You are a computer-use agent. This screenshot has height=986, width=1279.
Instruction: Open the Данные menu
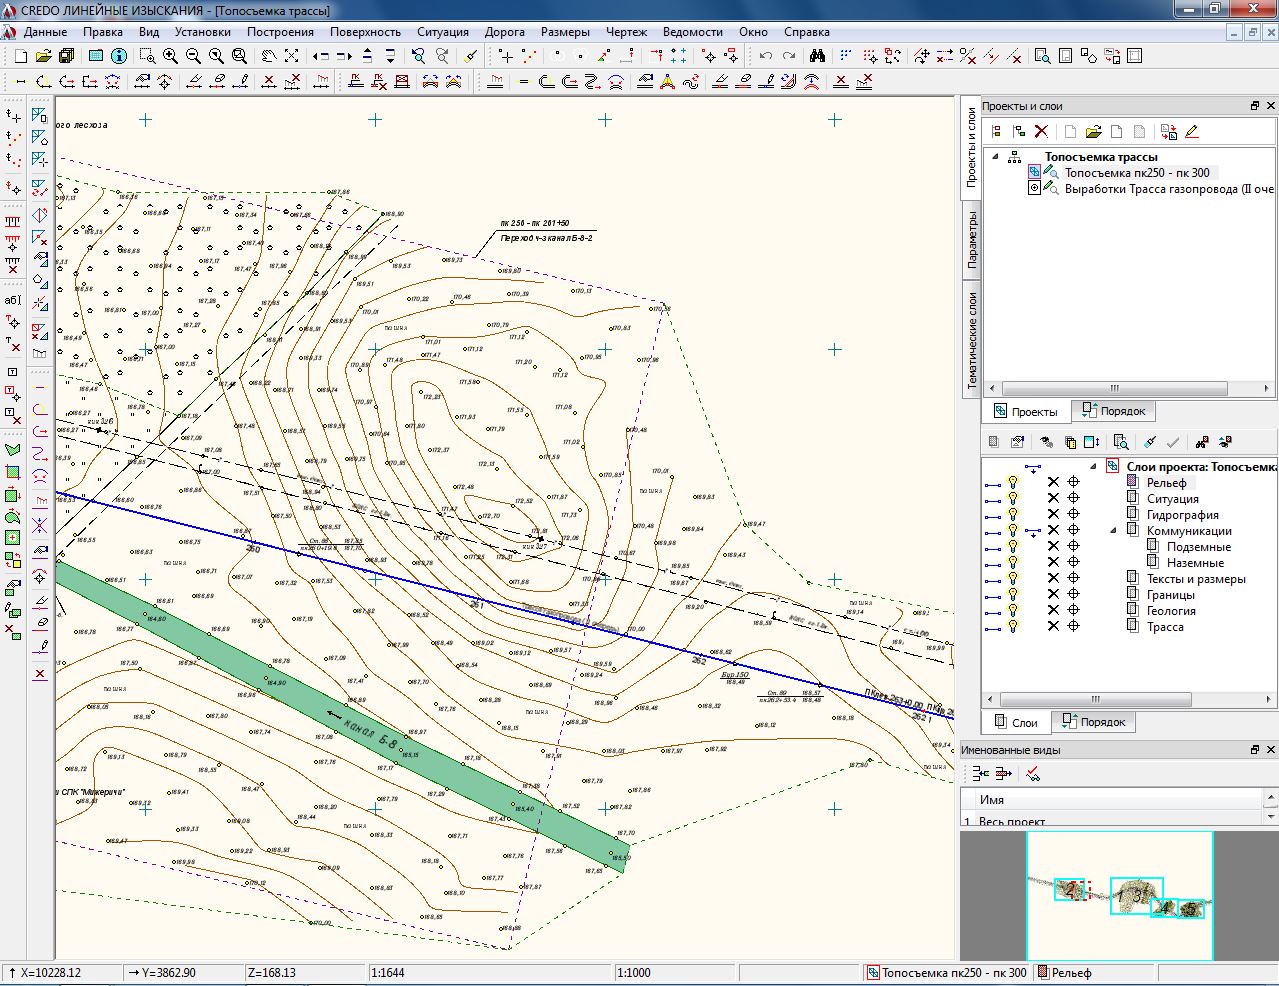pyautogui.click(x=45, y=32)
